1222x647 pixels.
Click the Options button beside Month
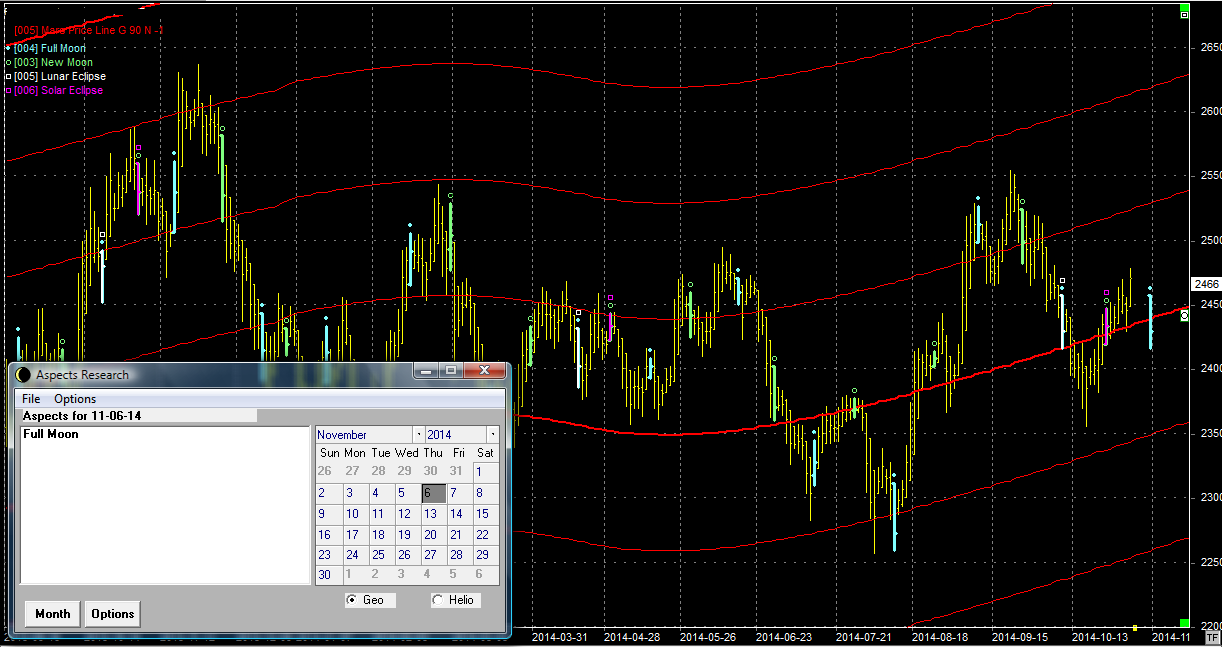[x=112, y=613]
